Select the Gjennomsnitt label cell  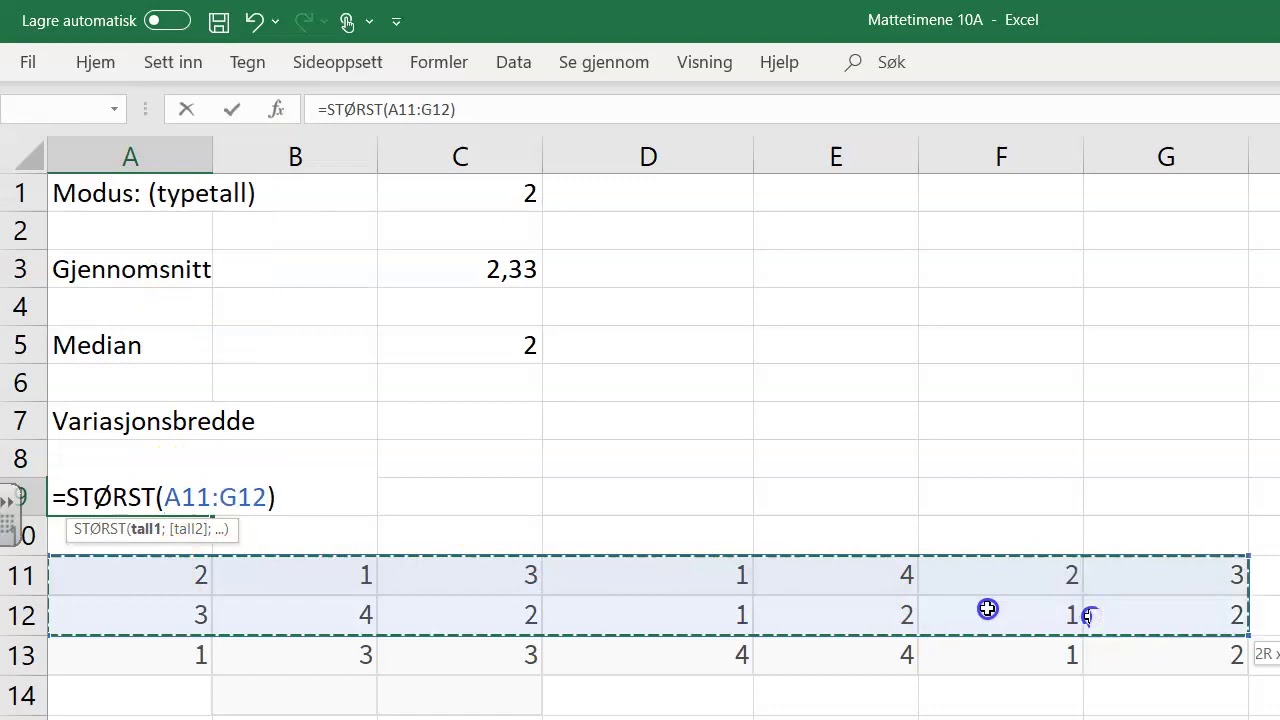coord(130,269)
